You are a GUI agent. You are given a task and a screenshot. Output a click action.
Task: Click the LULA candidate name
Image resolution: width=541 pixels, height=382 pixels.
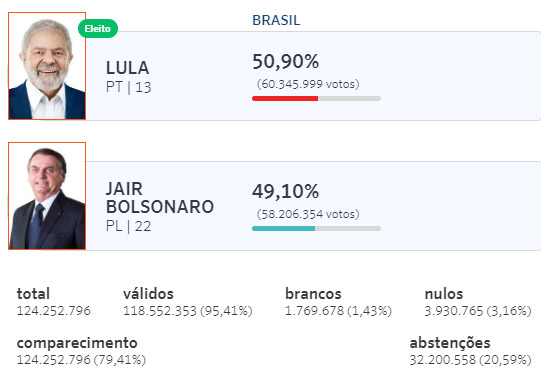coord(128,68)
